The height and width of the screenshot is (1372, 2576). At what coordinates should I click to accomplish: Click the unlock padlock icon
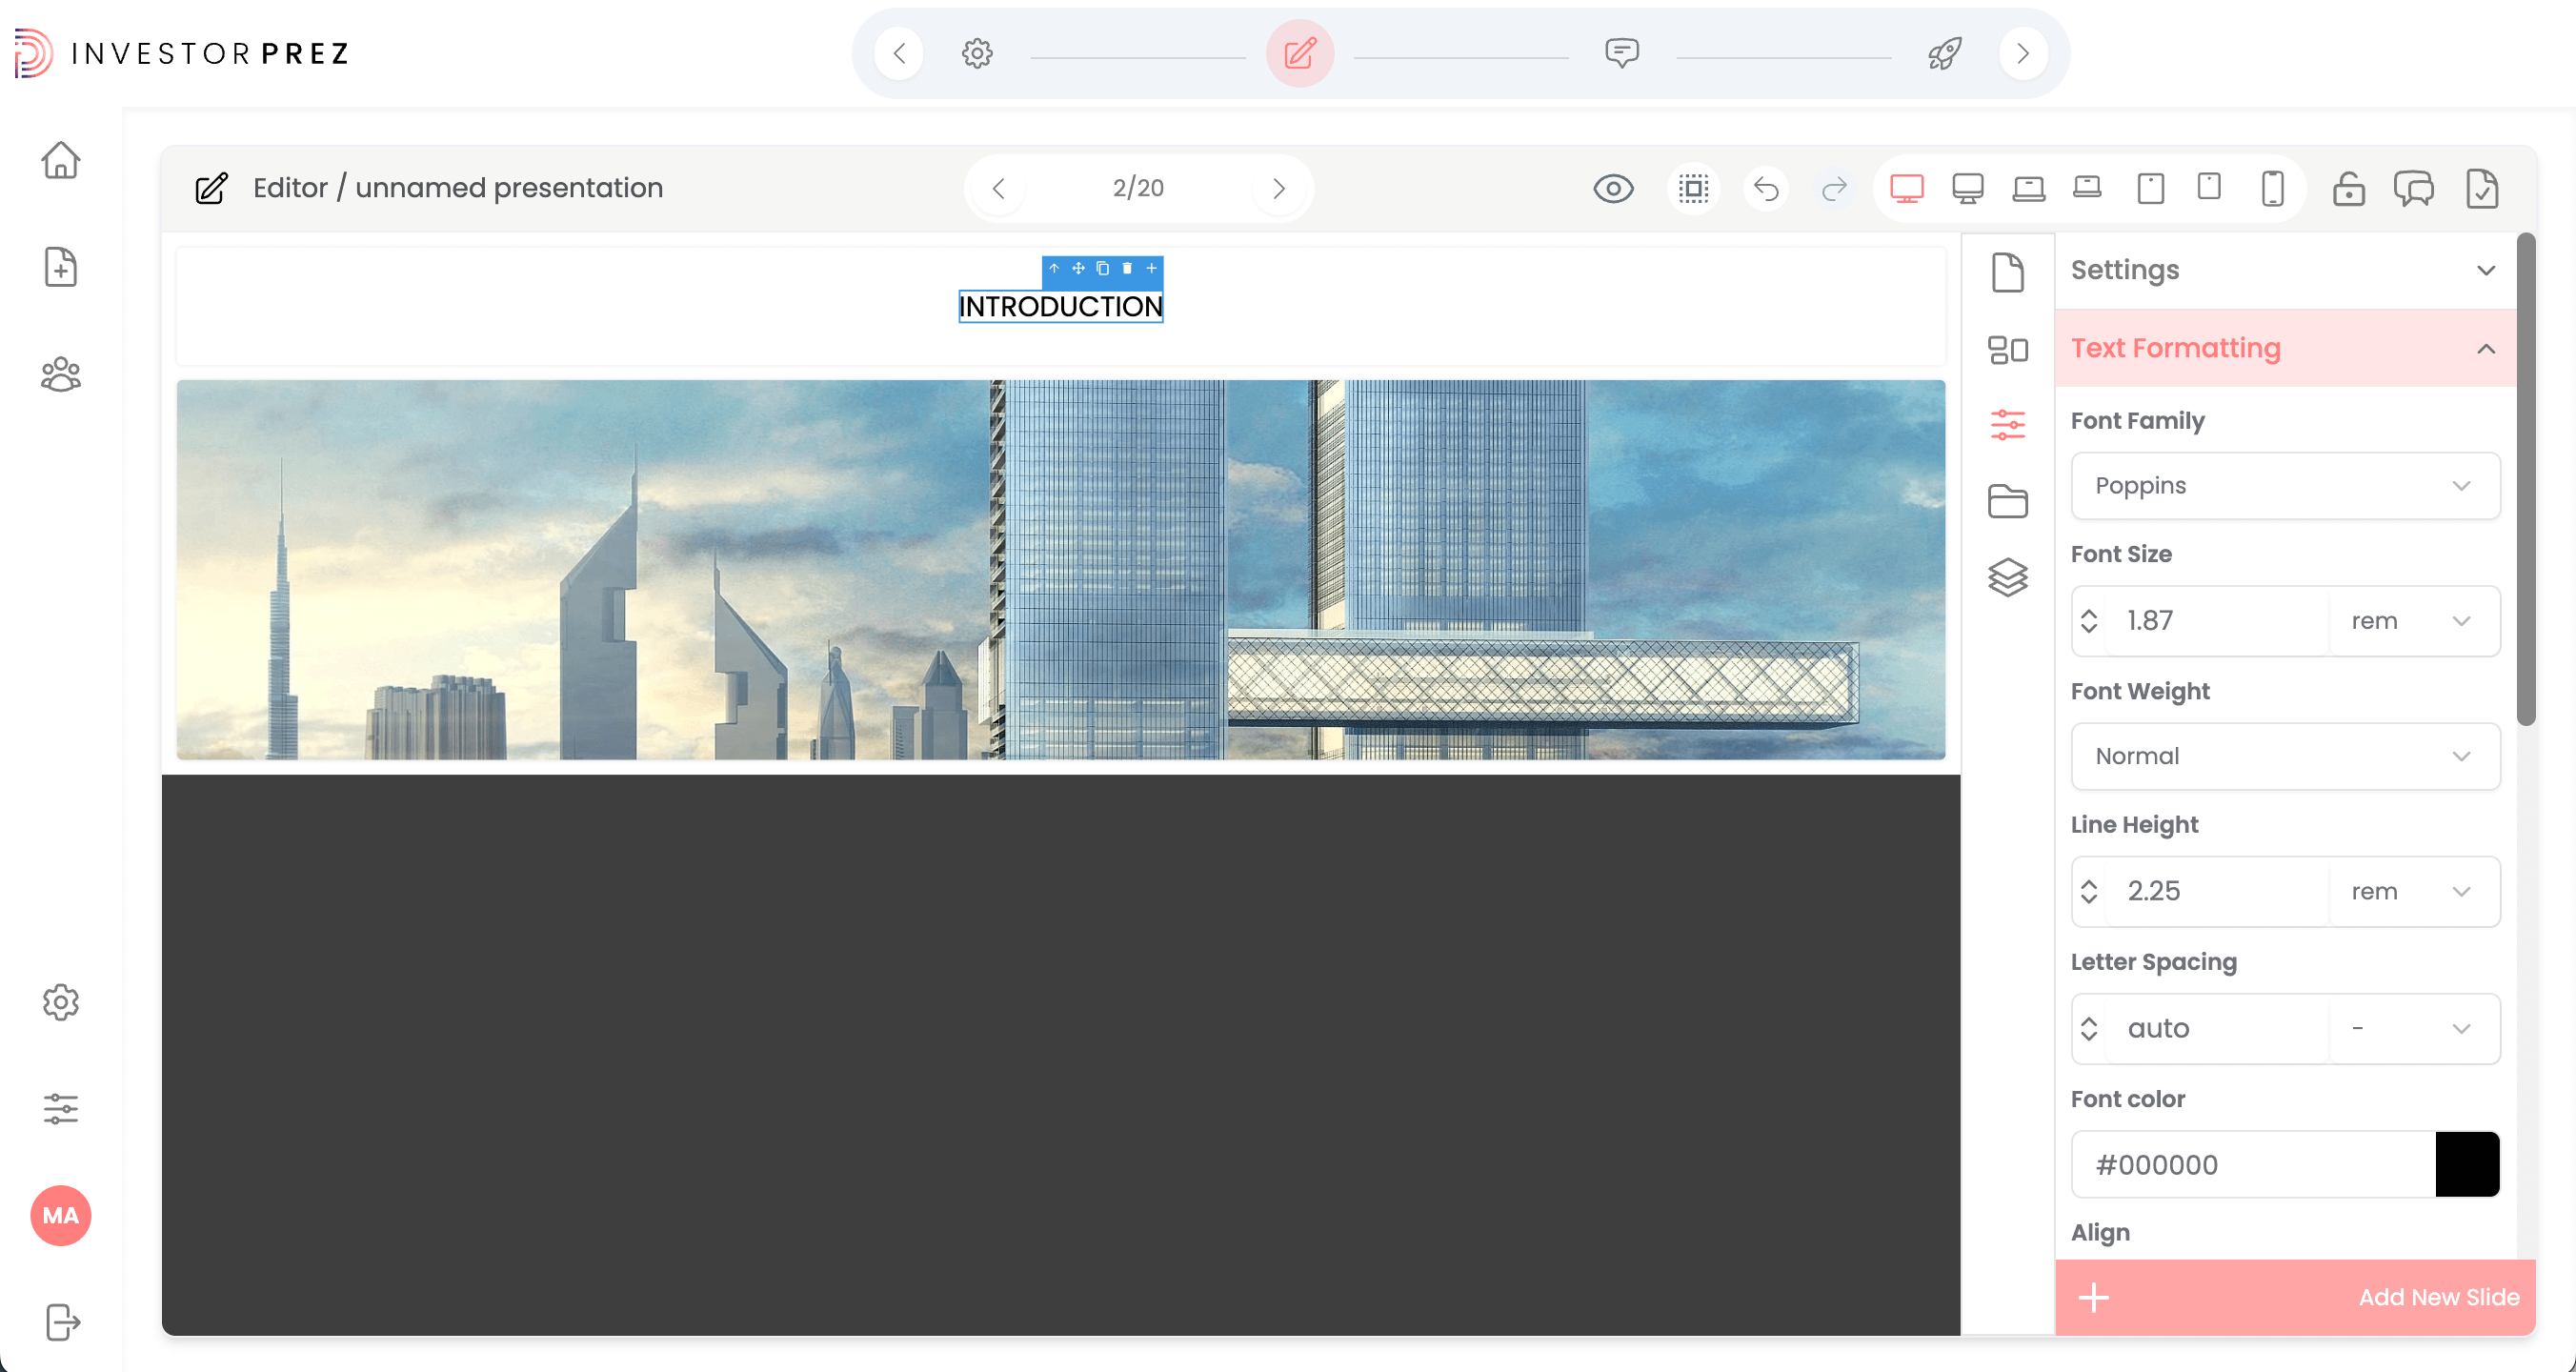(2348, 188)
